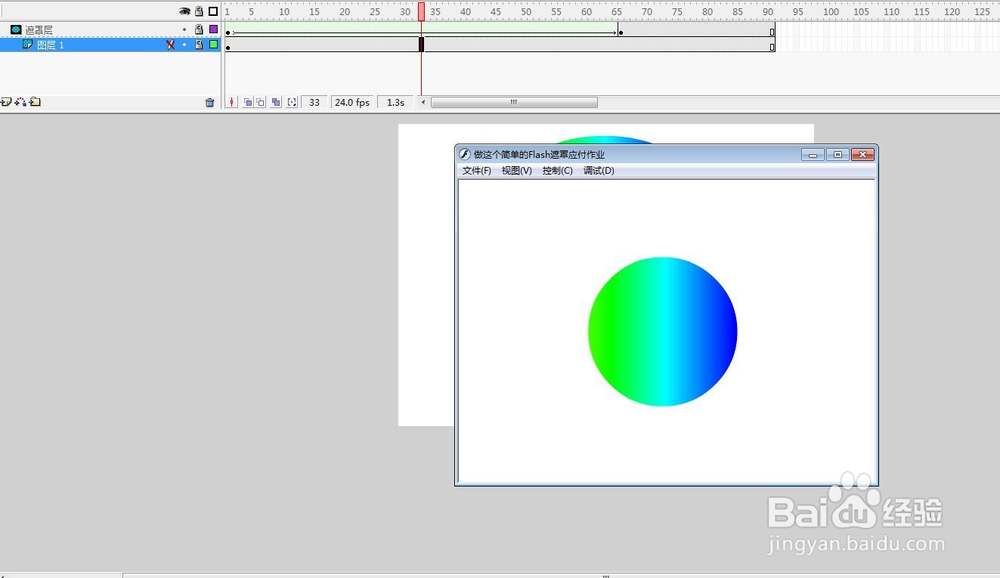Toggle visibility of all layers eye icon
The image size is (1000, 578).
(x=184, y=11)
